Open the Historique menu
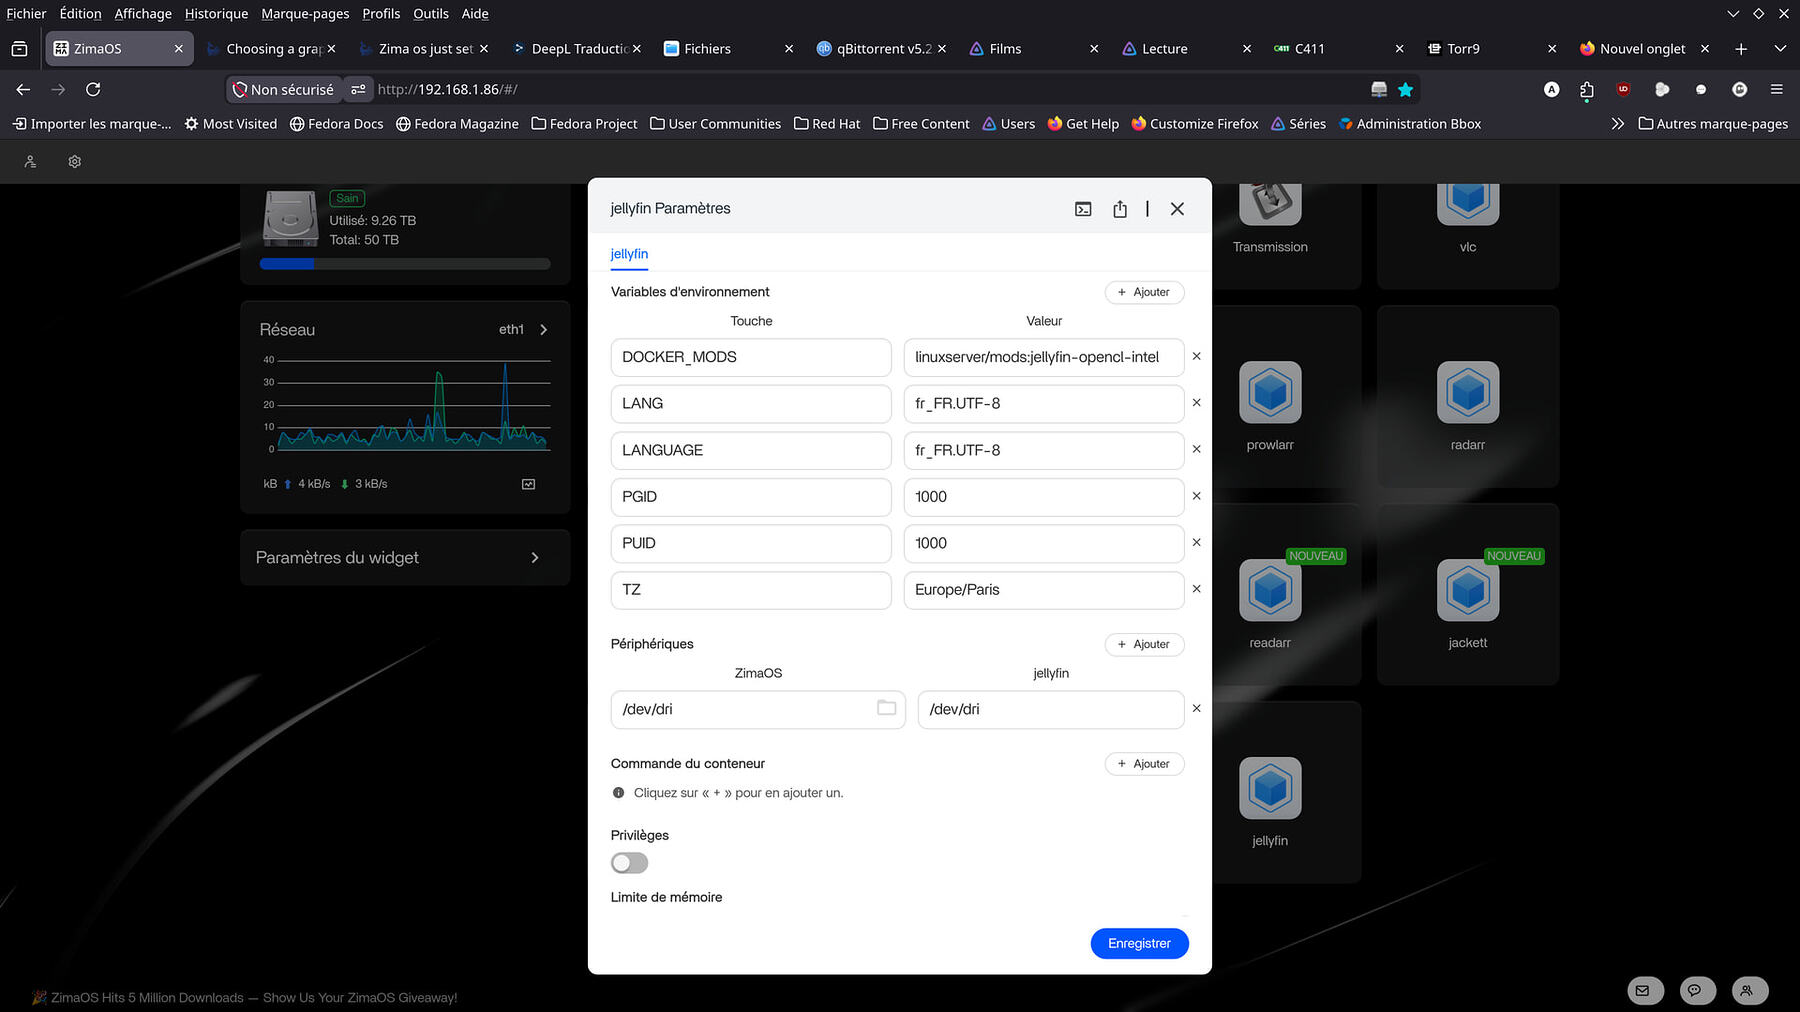Viewport: 1800px width, 1012px height. [216, 14]
